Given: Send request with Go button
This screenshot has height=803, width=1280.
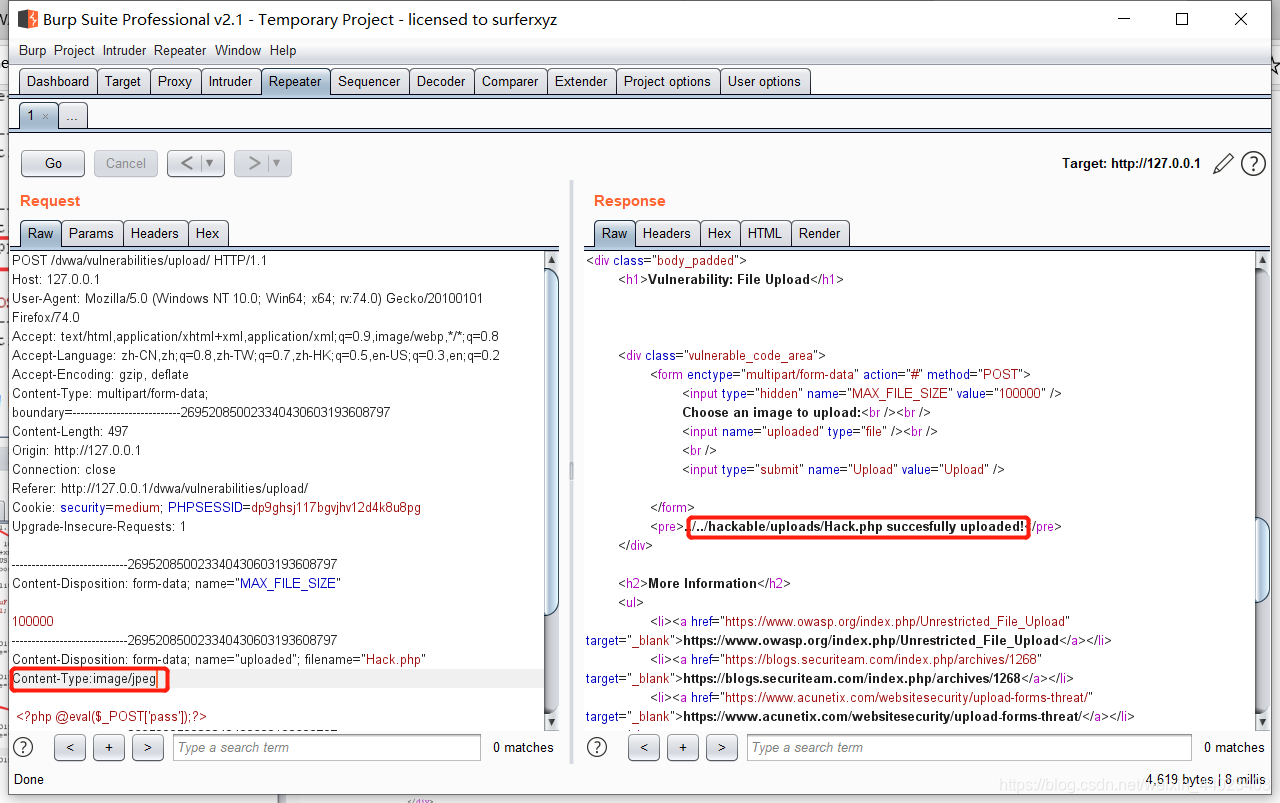Looking at the screenshot, I should point(53,163).
